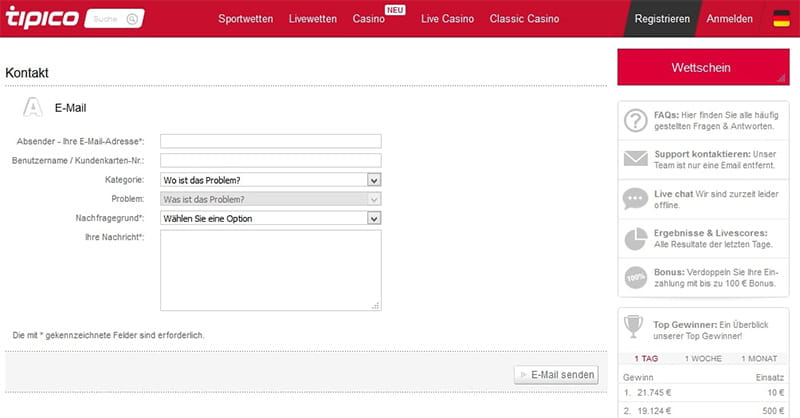
Task: Click the search magnifier icon
Action: (133, 19)
